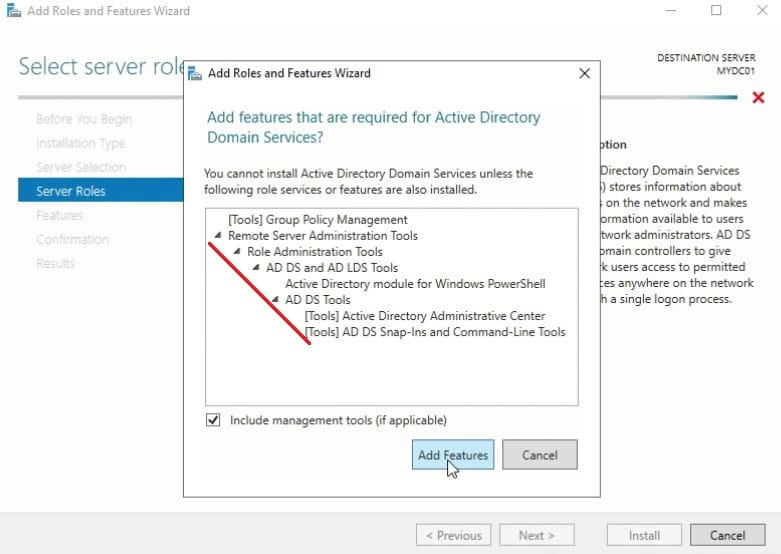Click the MYDC01 destination server name
This screenshot has width=781, height=554.
[736, 71]
